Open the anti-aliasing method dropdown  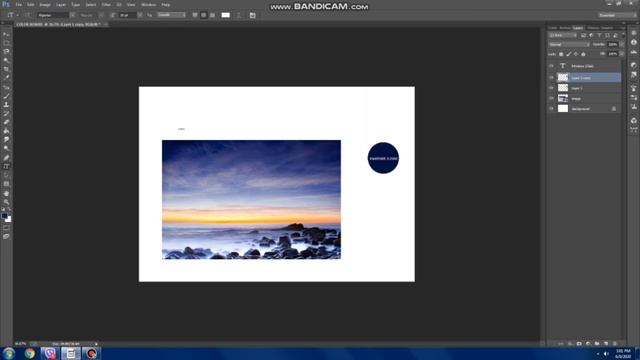(x=171, y=15)
